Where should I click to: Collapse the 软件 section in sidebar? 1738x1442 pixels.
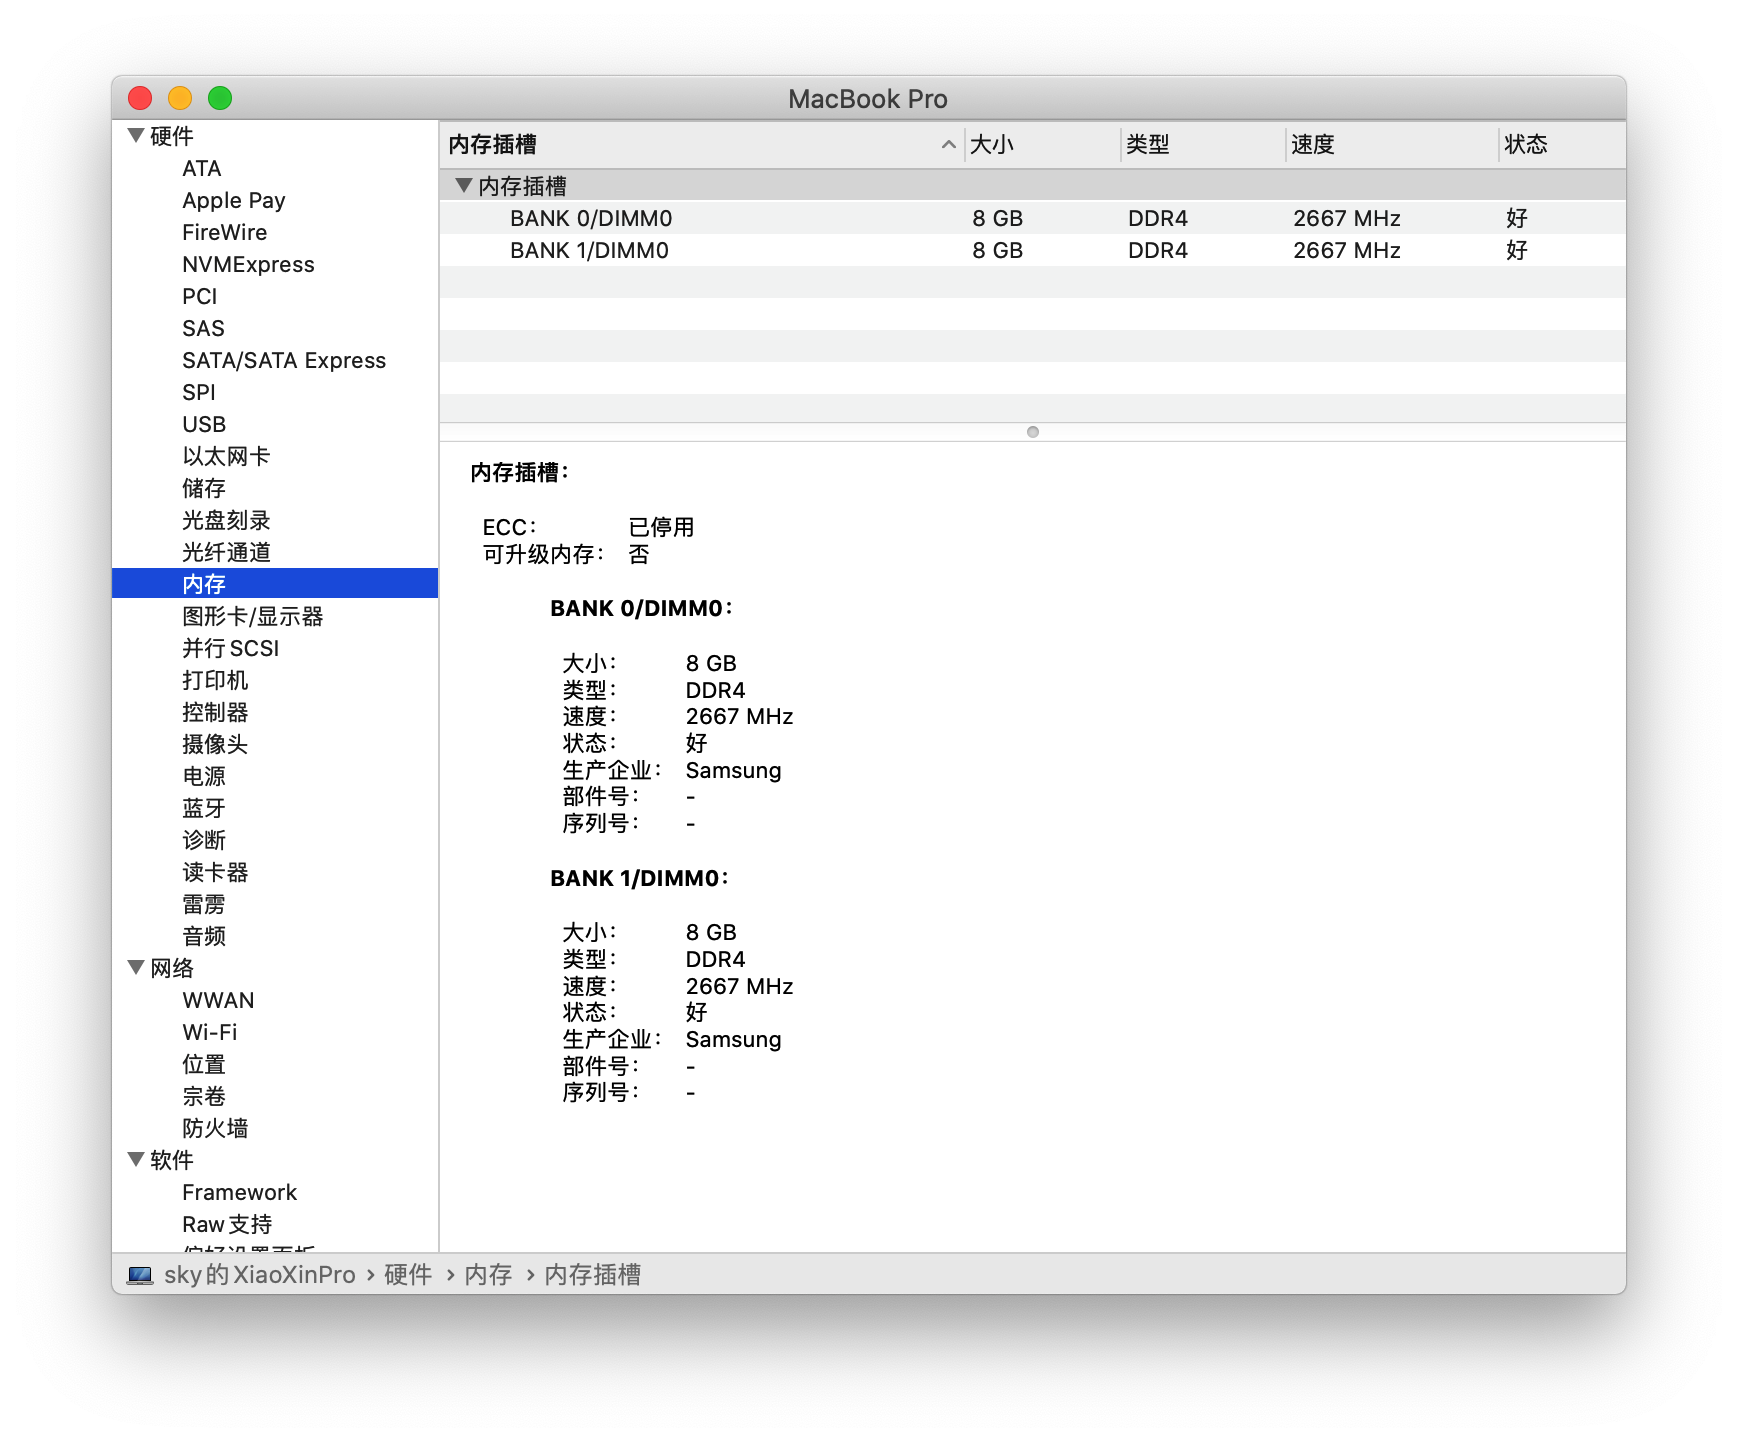(x=136, y=1160)
